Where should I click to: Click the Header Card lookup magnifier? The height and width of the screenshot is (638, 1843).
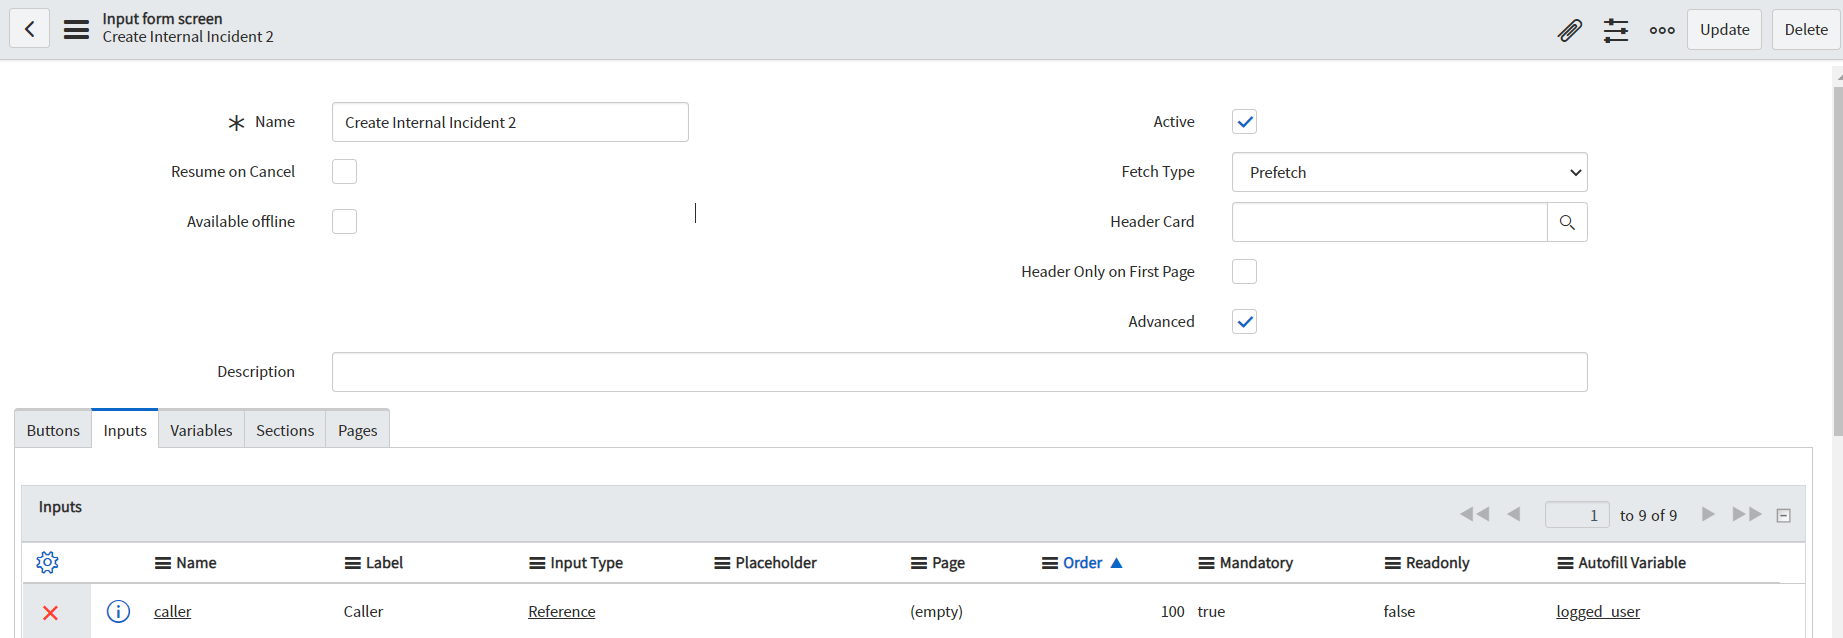(1567, 222)
